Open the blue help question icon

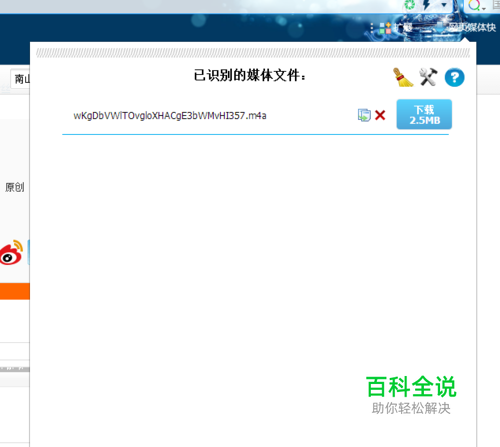click(454, 77)
